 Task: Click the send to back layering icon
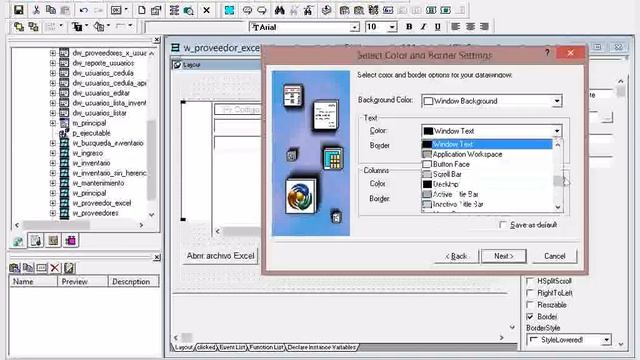33,27
